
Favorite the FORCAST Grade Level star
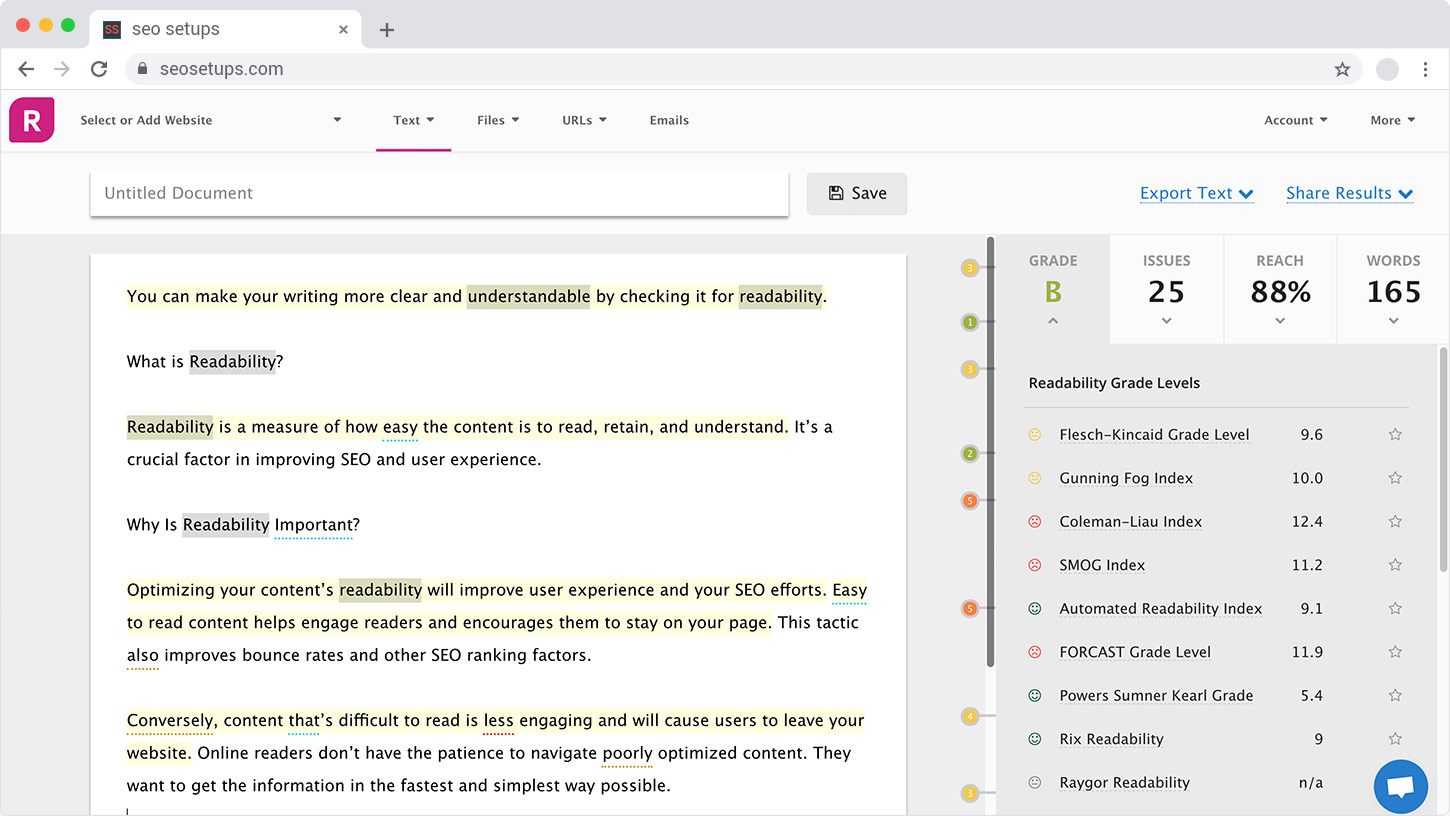tap(1395, 652)
